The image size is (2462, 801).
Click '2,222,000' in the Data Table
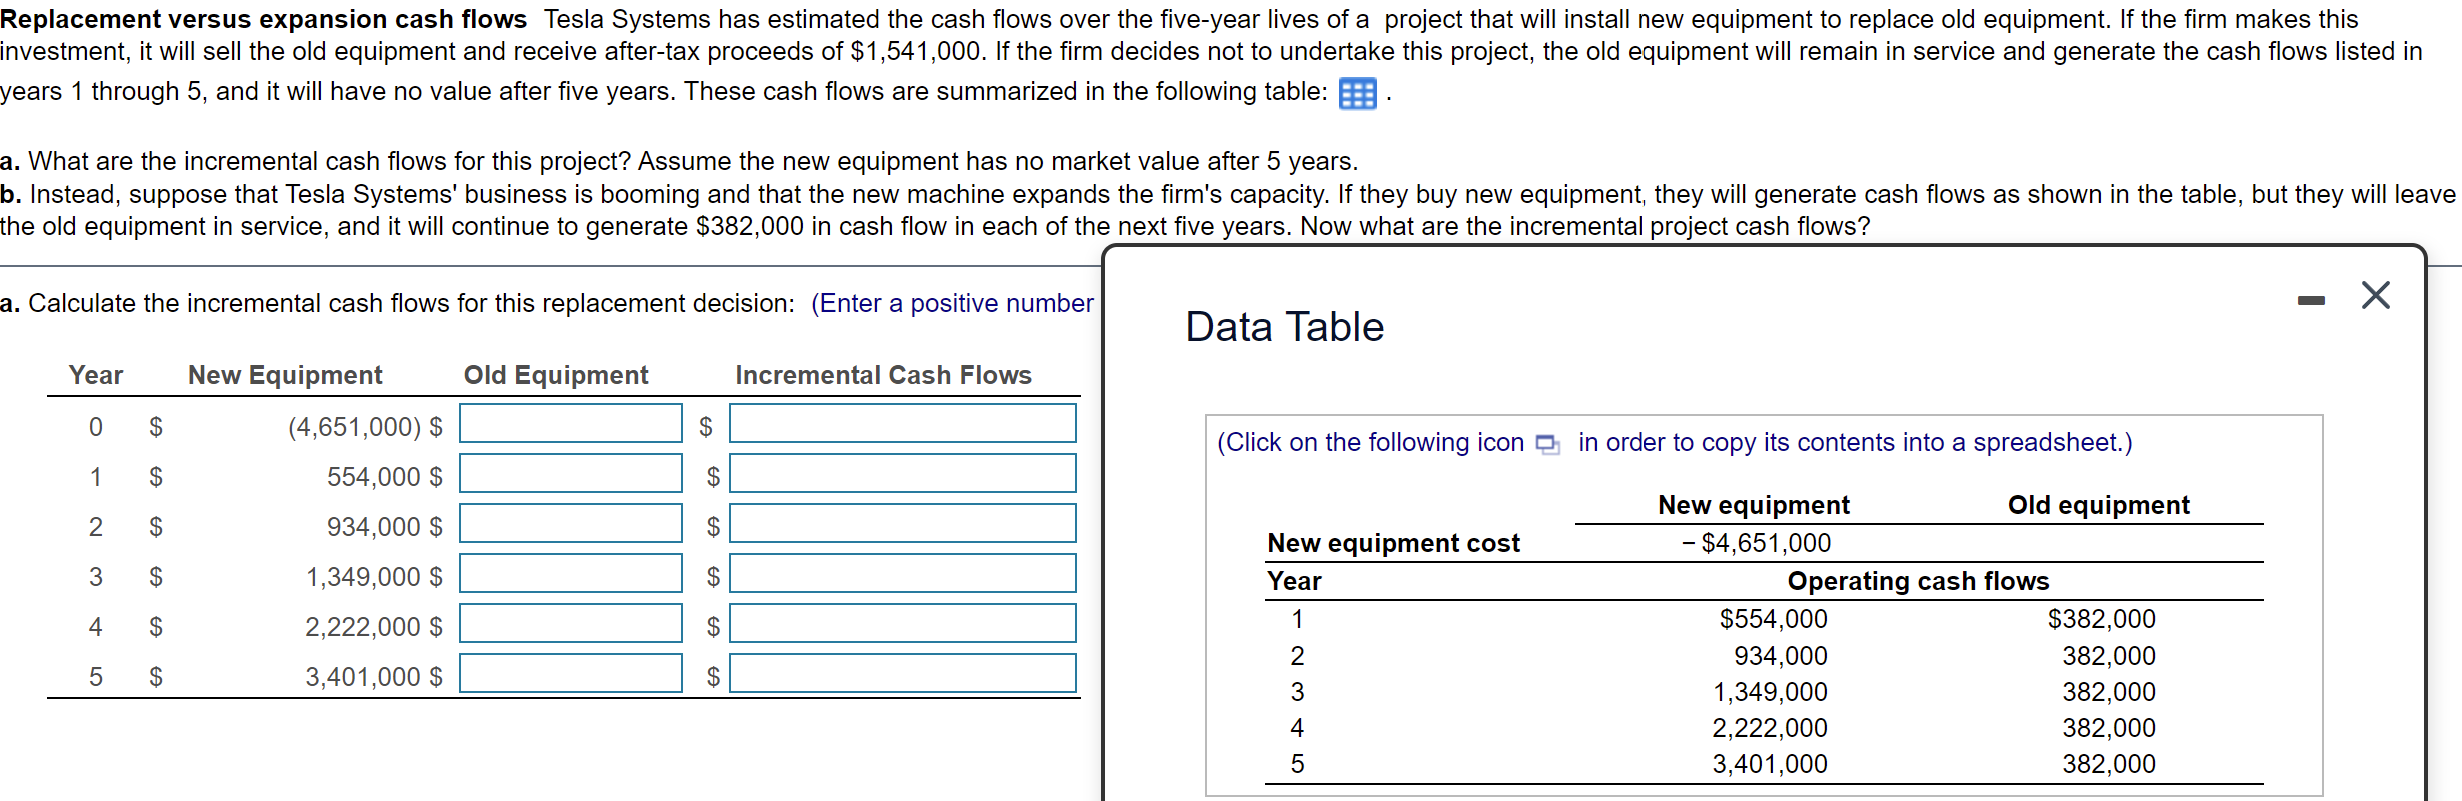tap(1770, 728)
